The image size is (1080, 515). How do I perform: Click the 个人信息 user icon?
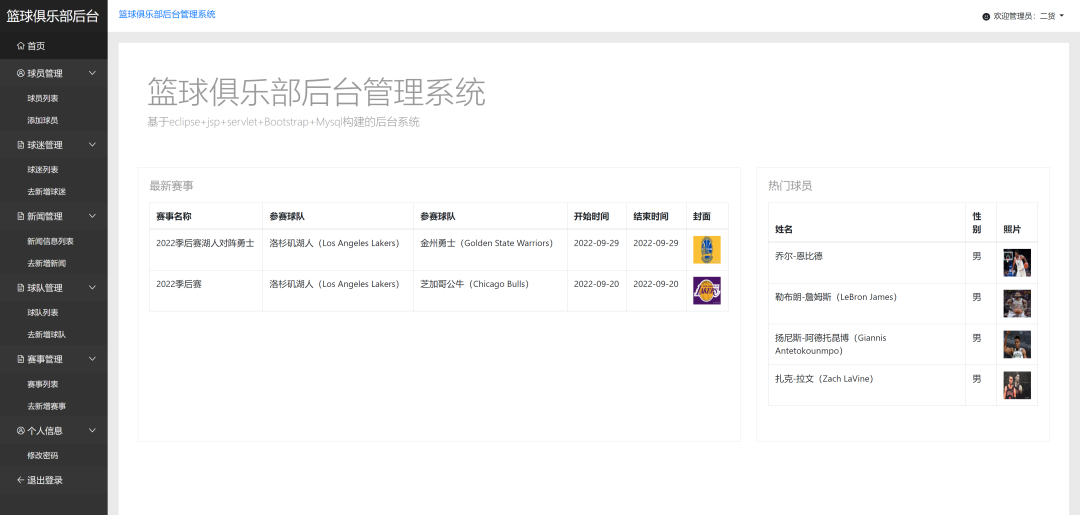(21, 431)
